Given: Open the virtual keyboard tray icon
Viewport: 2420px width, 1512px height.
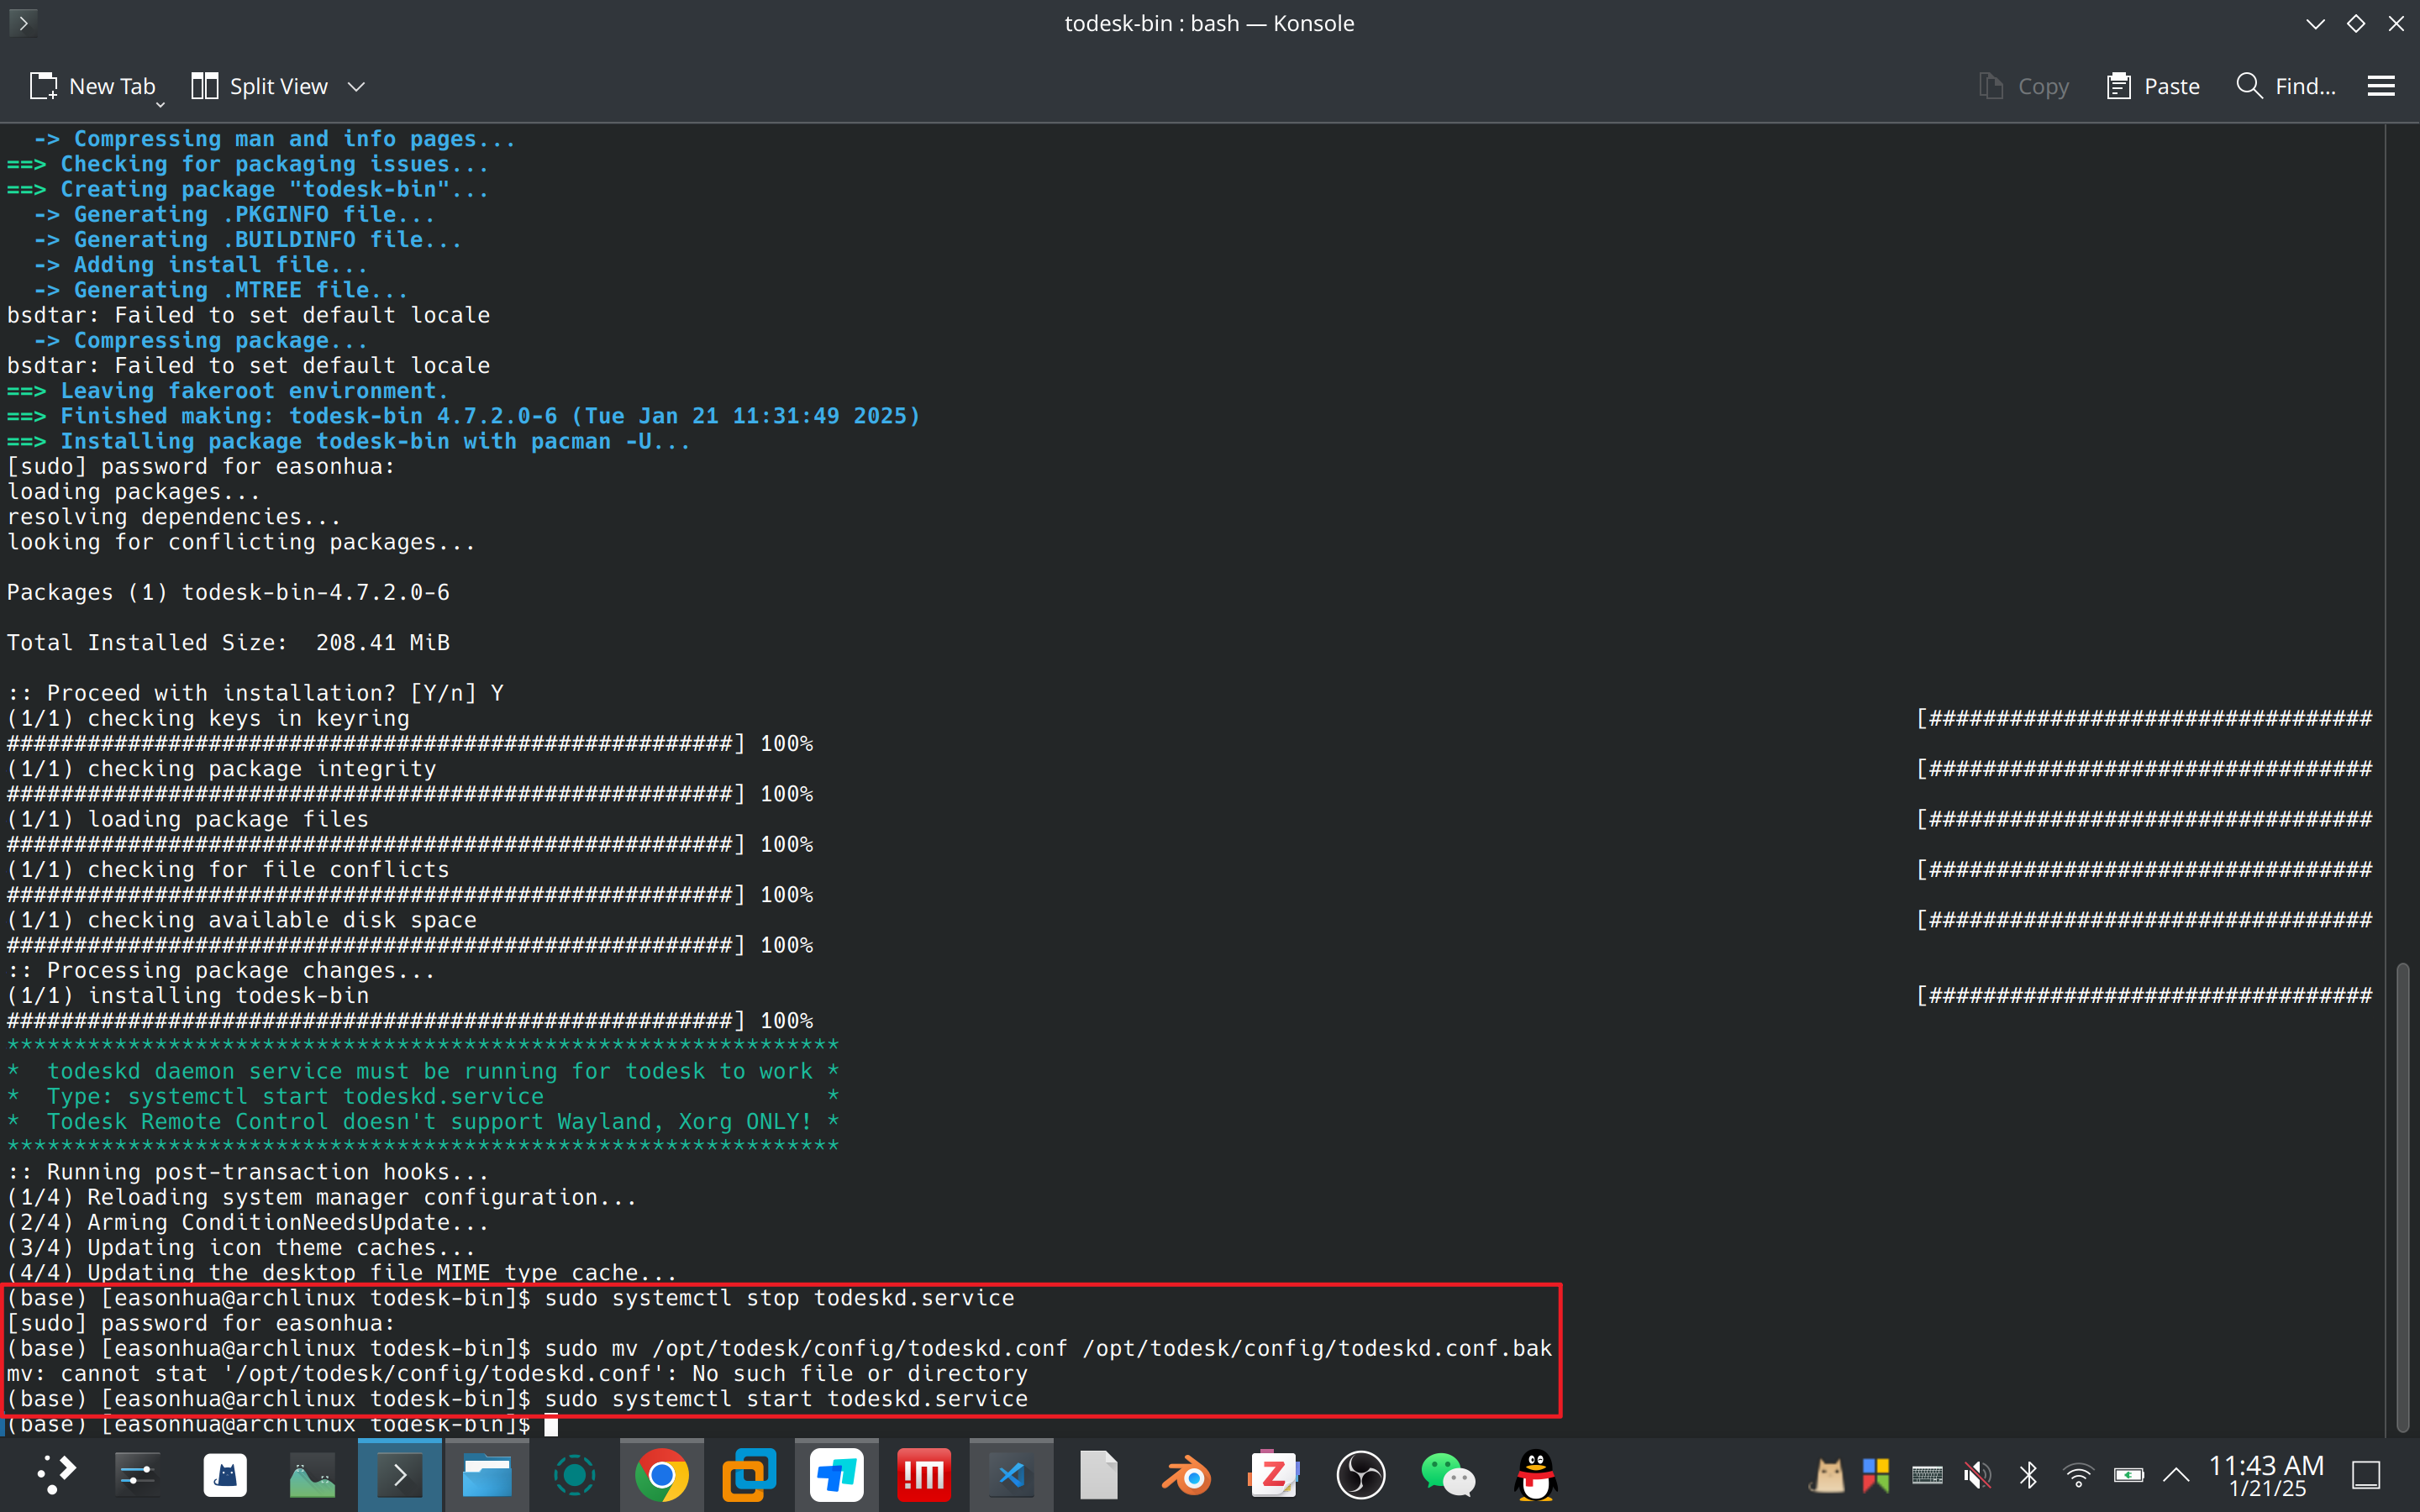Looking at the screenshot, I should tap(1927, 1475).
